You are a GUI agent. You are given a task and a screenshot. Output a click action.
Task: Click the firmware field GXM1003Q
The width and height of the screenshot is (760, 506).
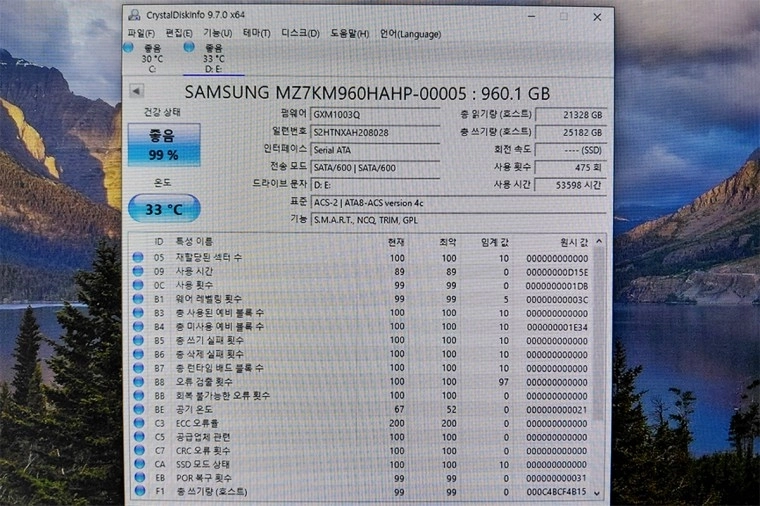[375, 115]
